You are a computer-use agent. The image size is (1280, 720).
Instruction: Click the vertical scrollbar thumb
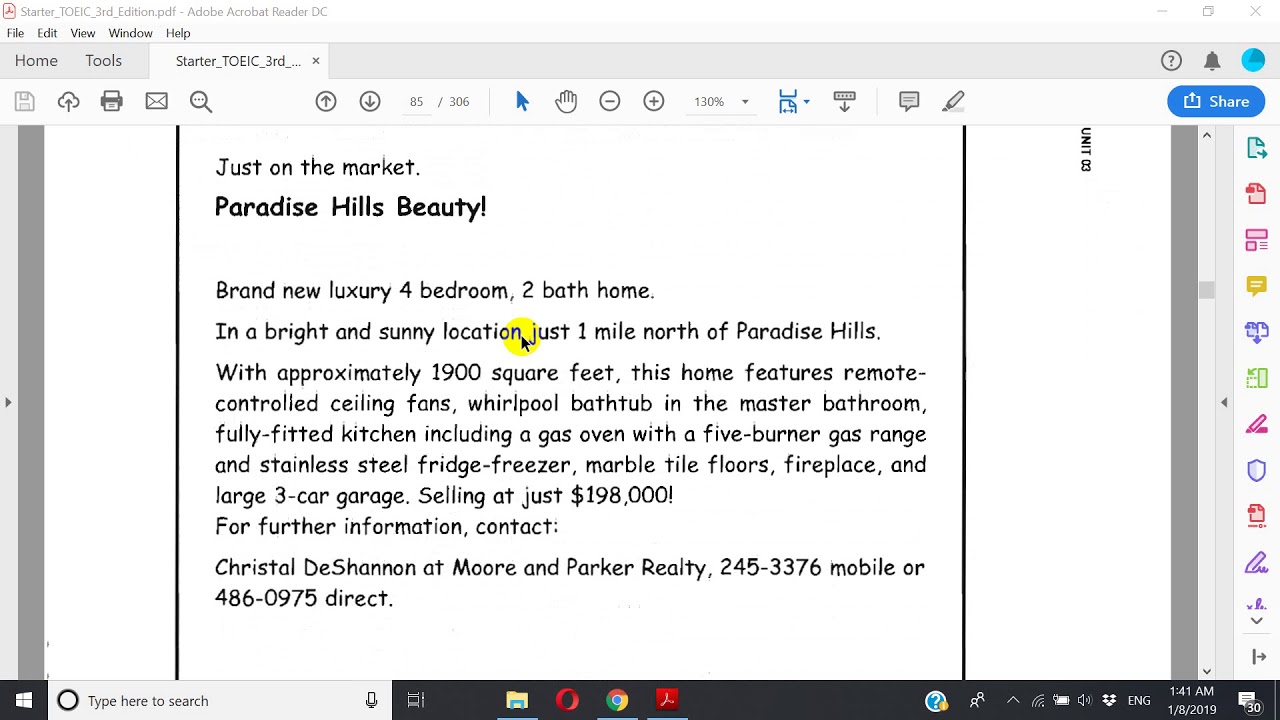[1206, 290]
